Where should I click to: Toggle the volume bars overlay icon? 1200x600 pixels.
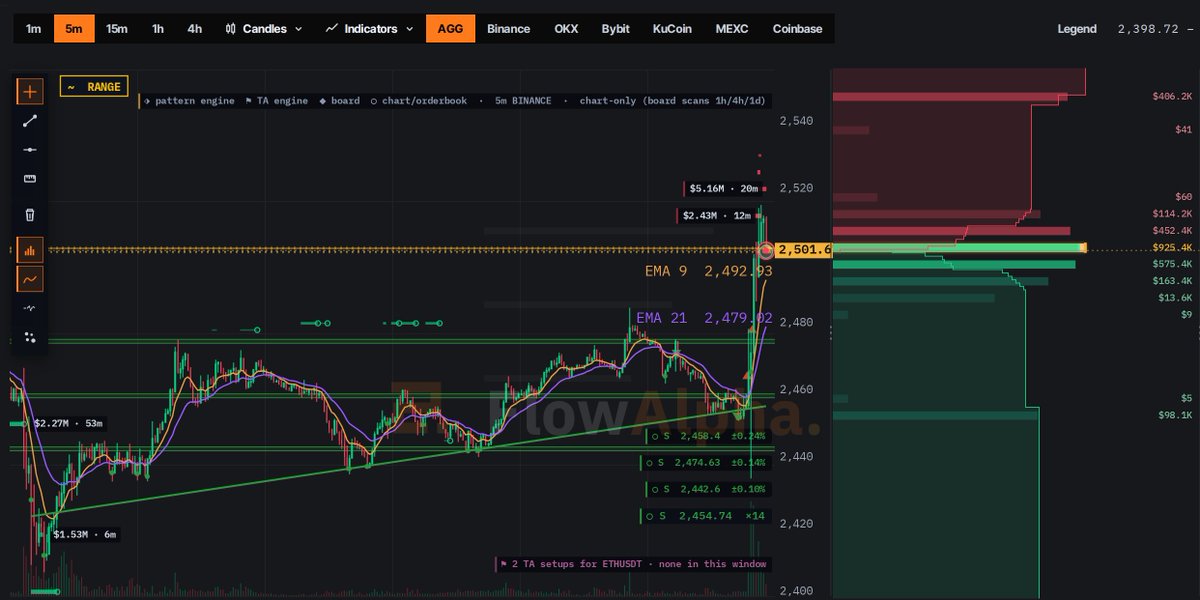[x=30, y=250]
